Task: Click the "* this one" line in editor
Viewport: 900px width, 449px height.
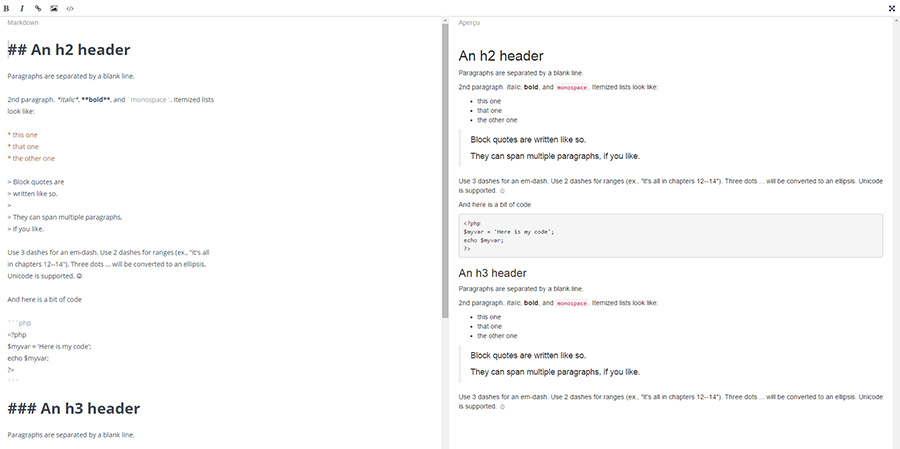Action: tap(21, 135)
